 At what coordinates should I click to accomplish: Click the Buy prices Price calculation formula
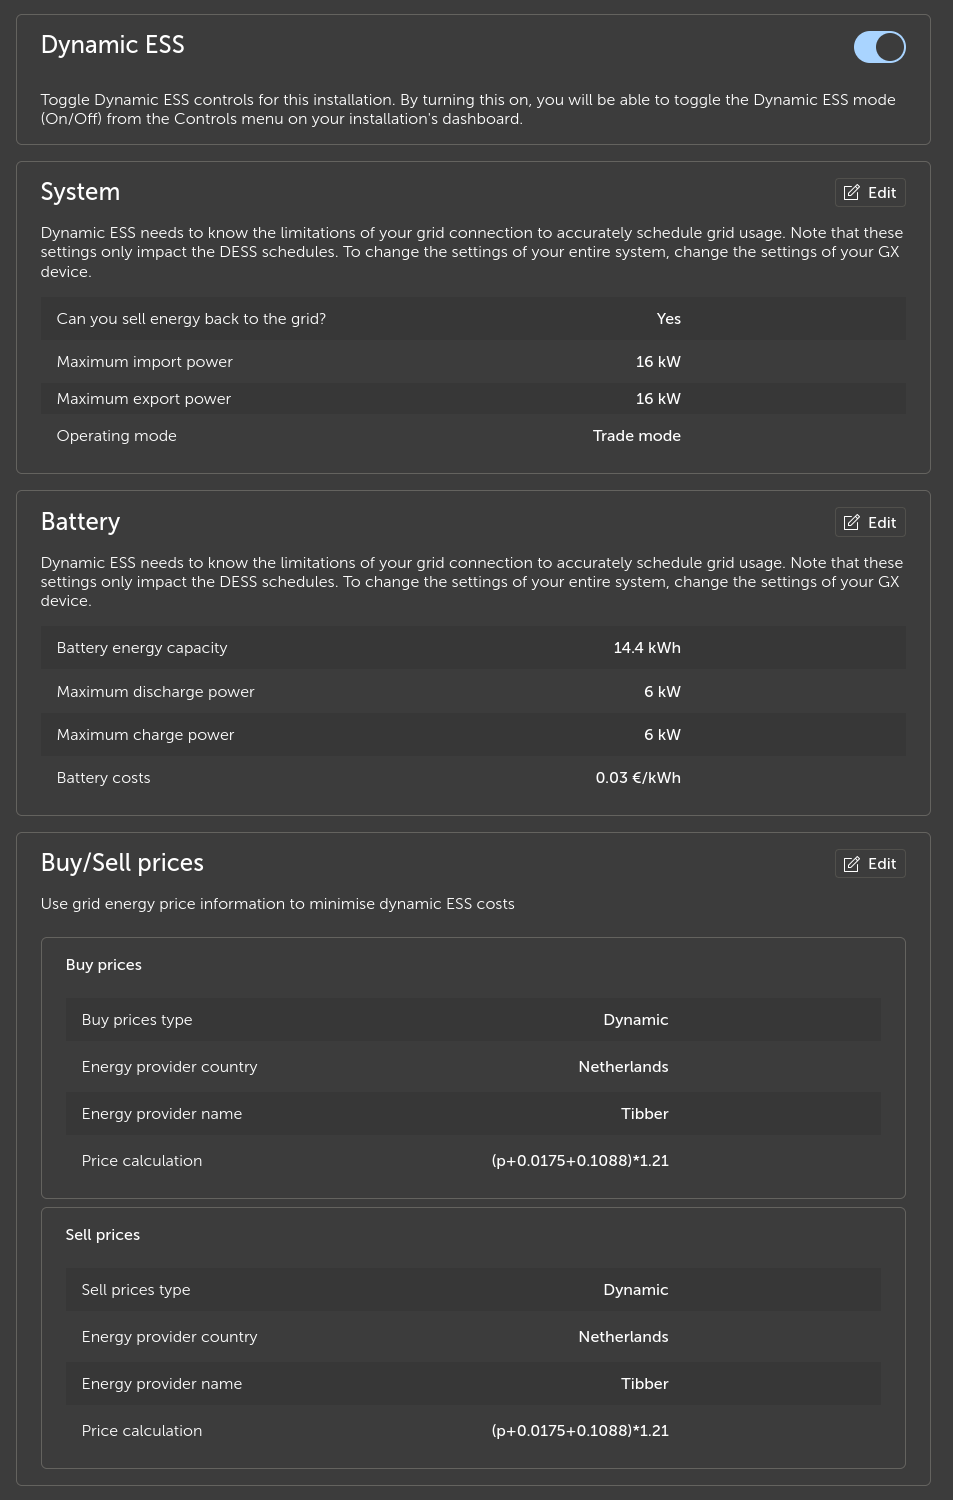pos(580,1161)
